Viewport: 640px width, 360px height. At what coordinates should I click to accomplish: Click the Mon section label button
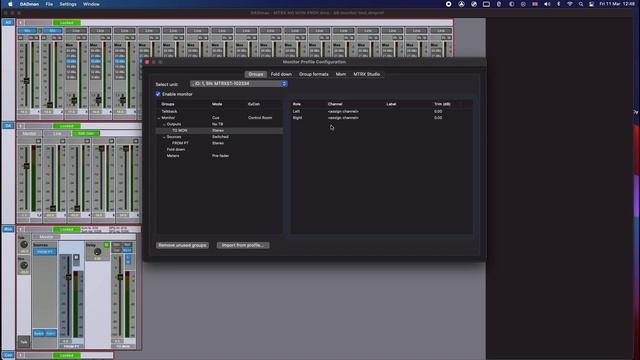tap(8, 229)
